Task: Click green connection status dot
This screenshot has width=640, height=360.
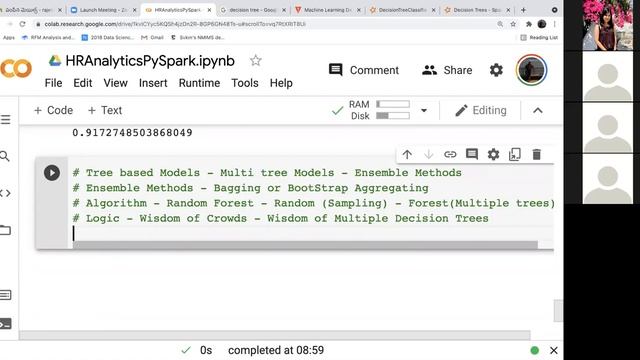Action: (x=534, y=350)
